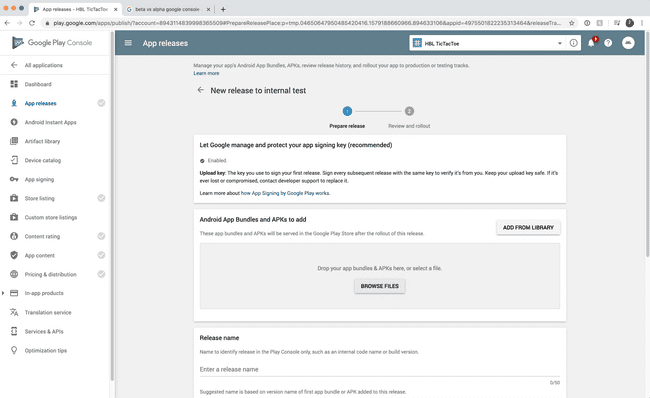The image size is (650, 398).
Task: Select step 2 Review and rollout
Action: pos(409,111)
